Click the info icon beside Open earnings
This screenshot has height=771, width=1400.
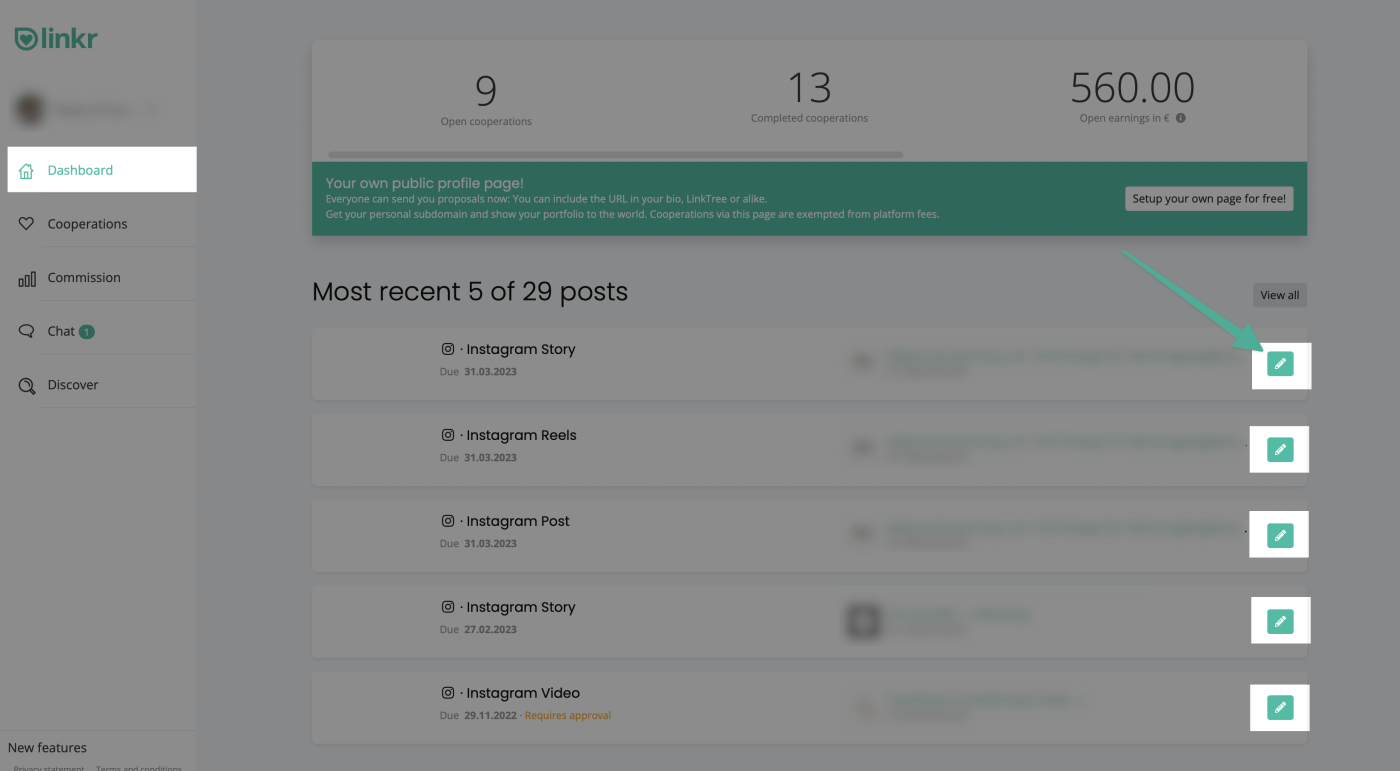pos(1181,118)
